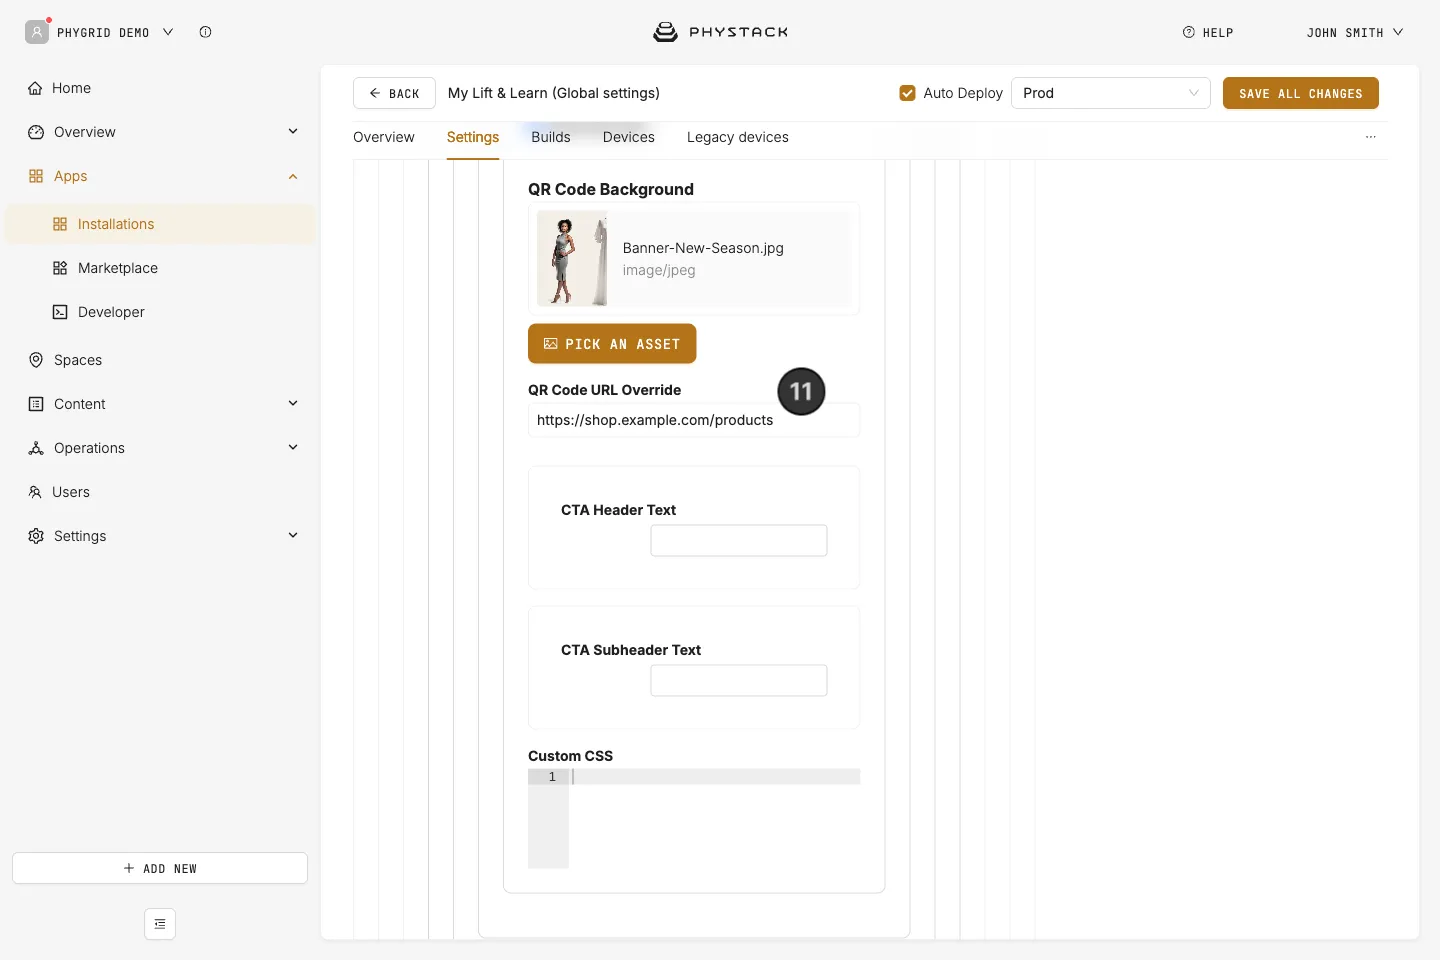Image resolution: width=1440 pixels, height=960 pixels.
Task: Click the Help question mark icon
Action: [1189, 32]
